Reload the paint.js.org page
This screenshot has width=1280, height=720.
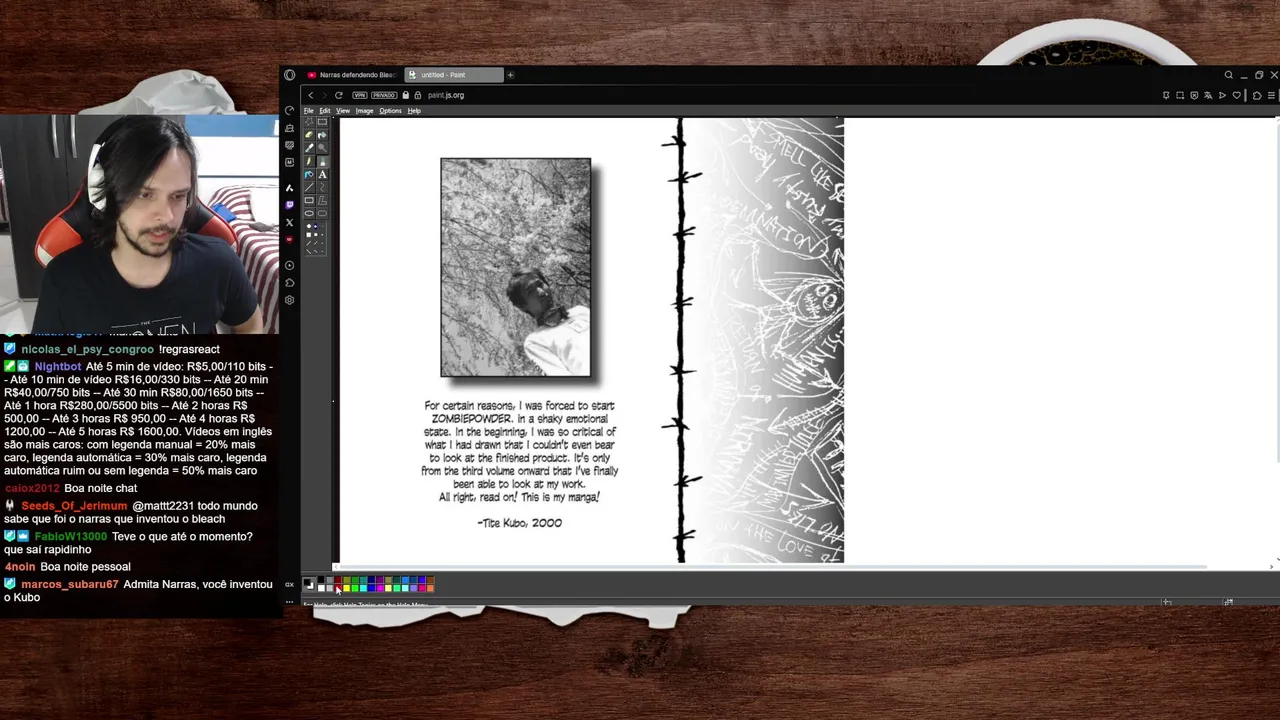339,95
